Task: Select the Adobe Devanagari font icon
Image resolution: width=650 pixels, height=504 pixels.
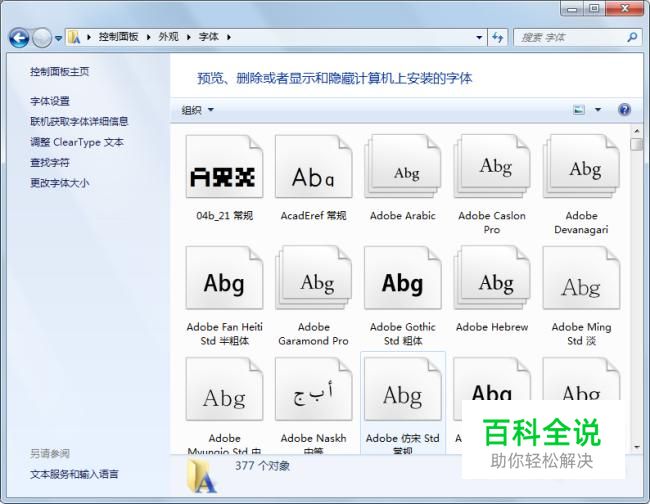Action: click(581, 167)
